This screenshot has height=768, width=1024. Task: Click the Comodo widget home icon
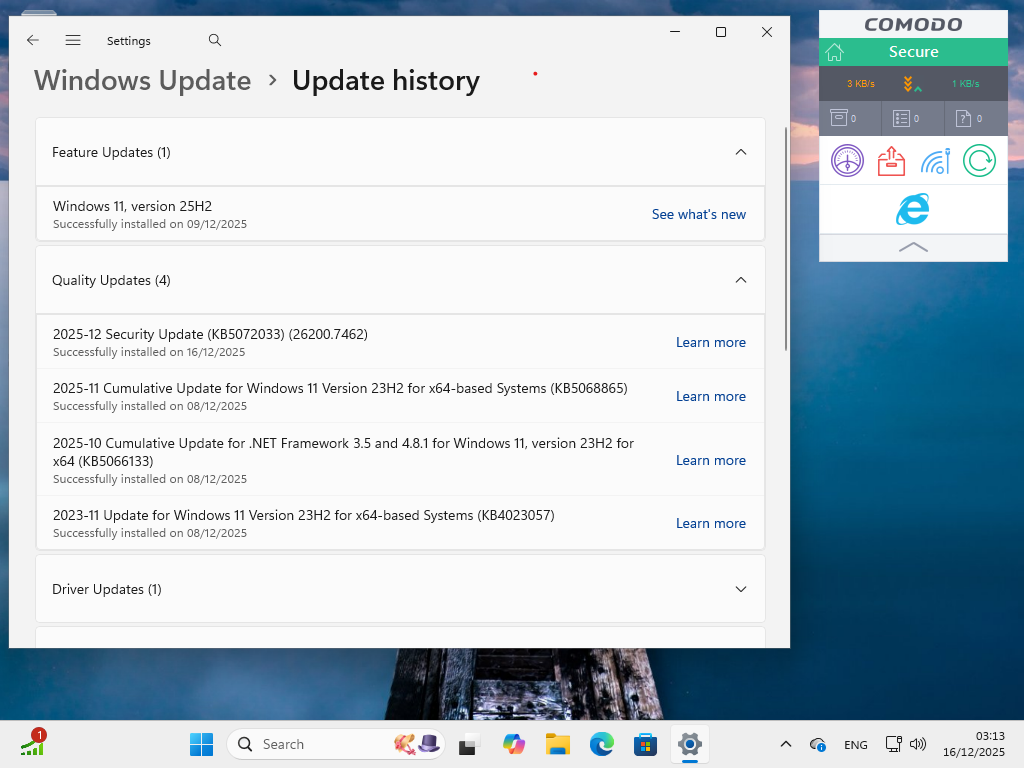click(x=835, y=52)
